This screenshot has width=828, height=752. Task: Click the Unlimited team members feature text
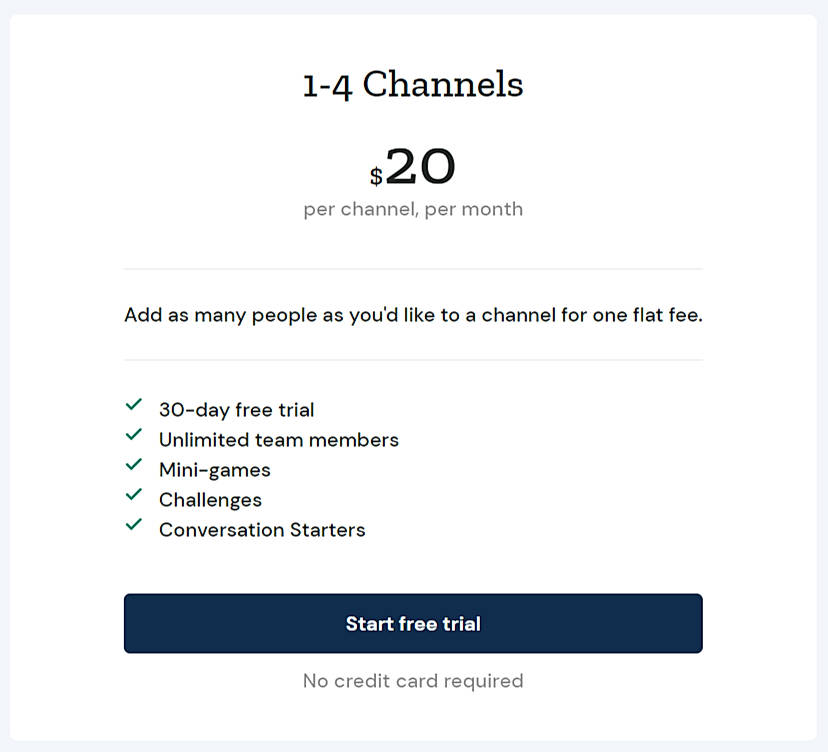pyautogui.click(x=278, y=439)
